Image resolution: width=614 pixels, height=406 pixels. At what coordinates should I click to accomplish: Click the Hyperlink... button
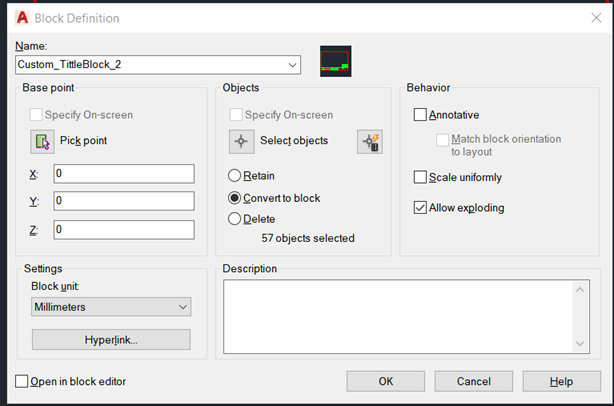coord(111,339)
